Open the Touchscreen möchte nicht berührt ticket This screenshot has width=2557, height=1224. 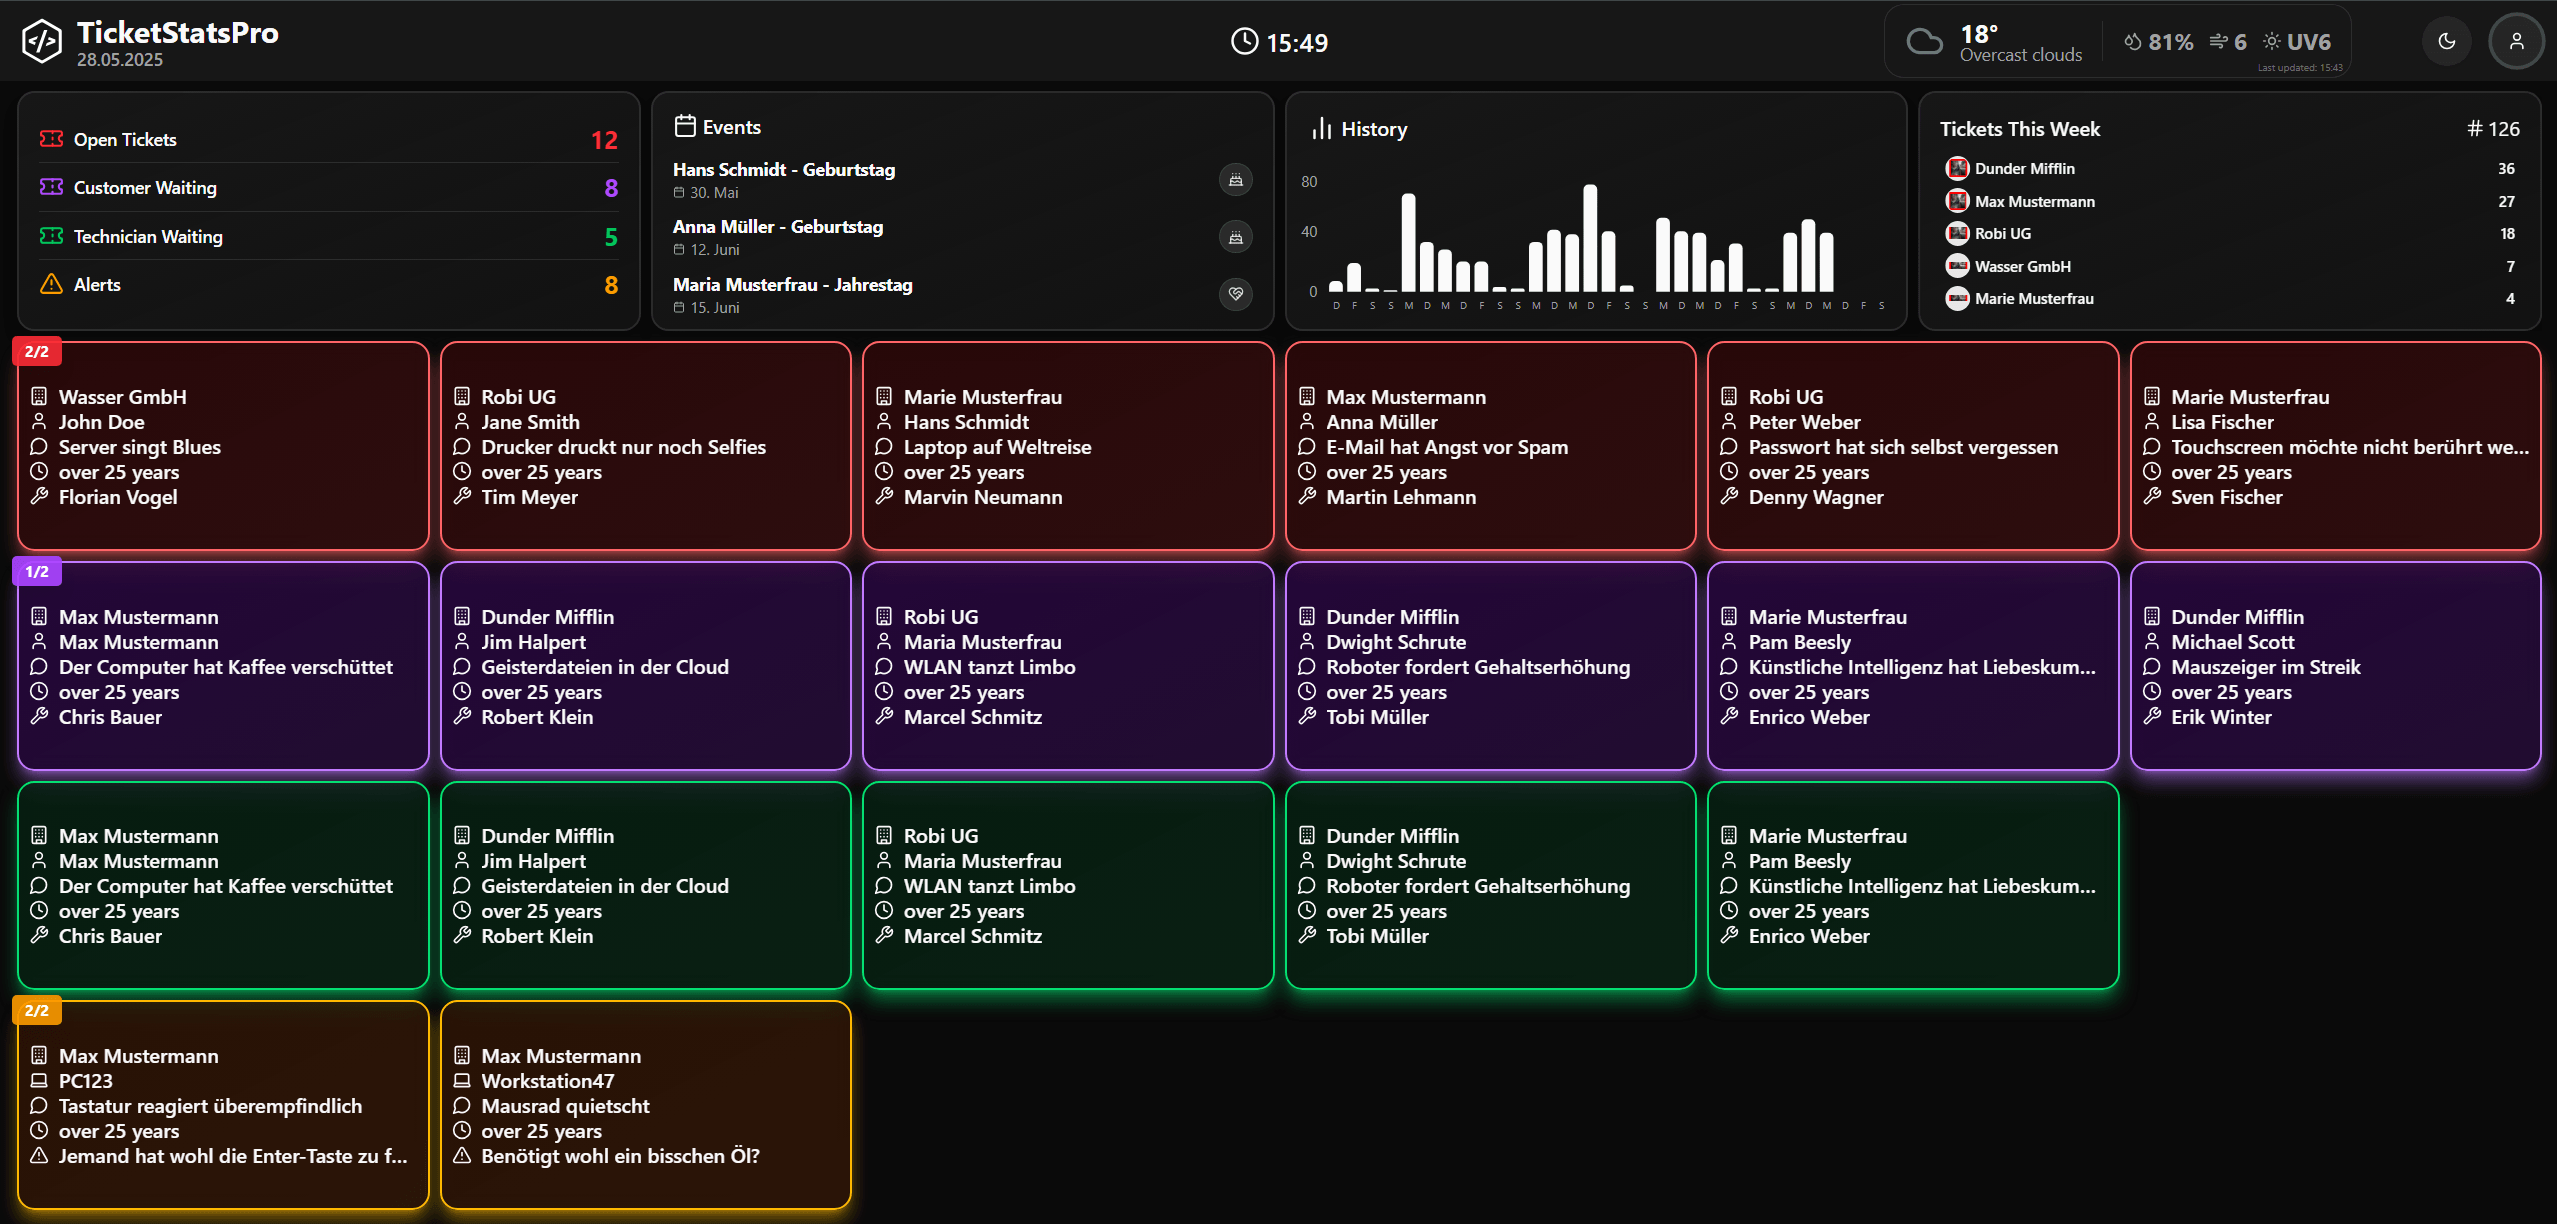2335,446
